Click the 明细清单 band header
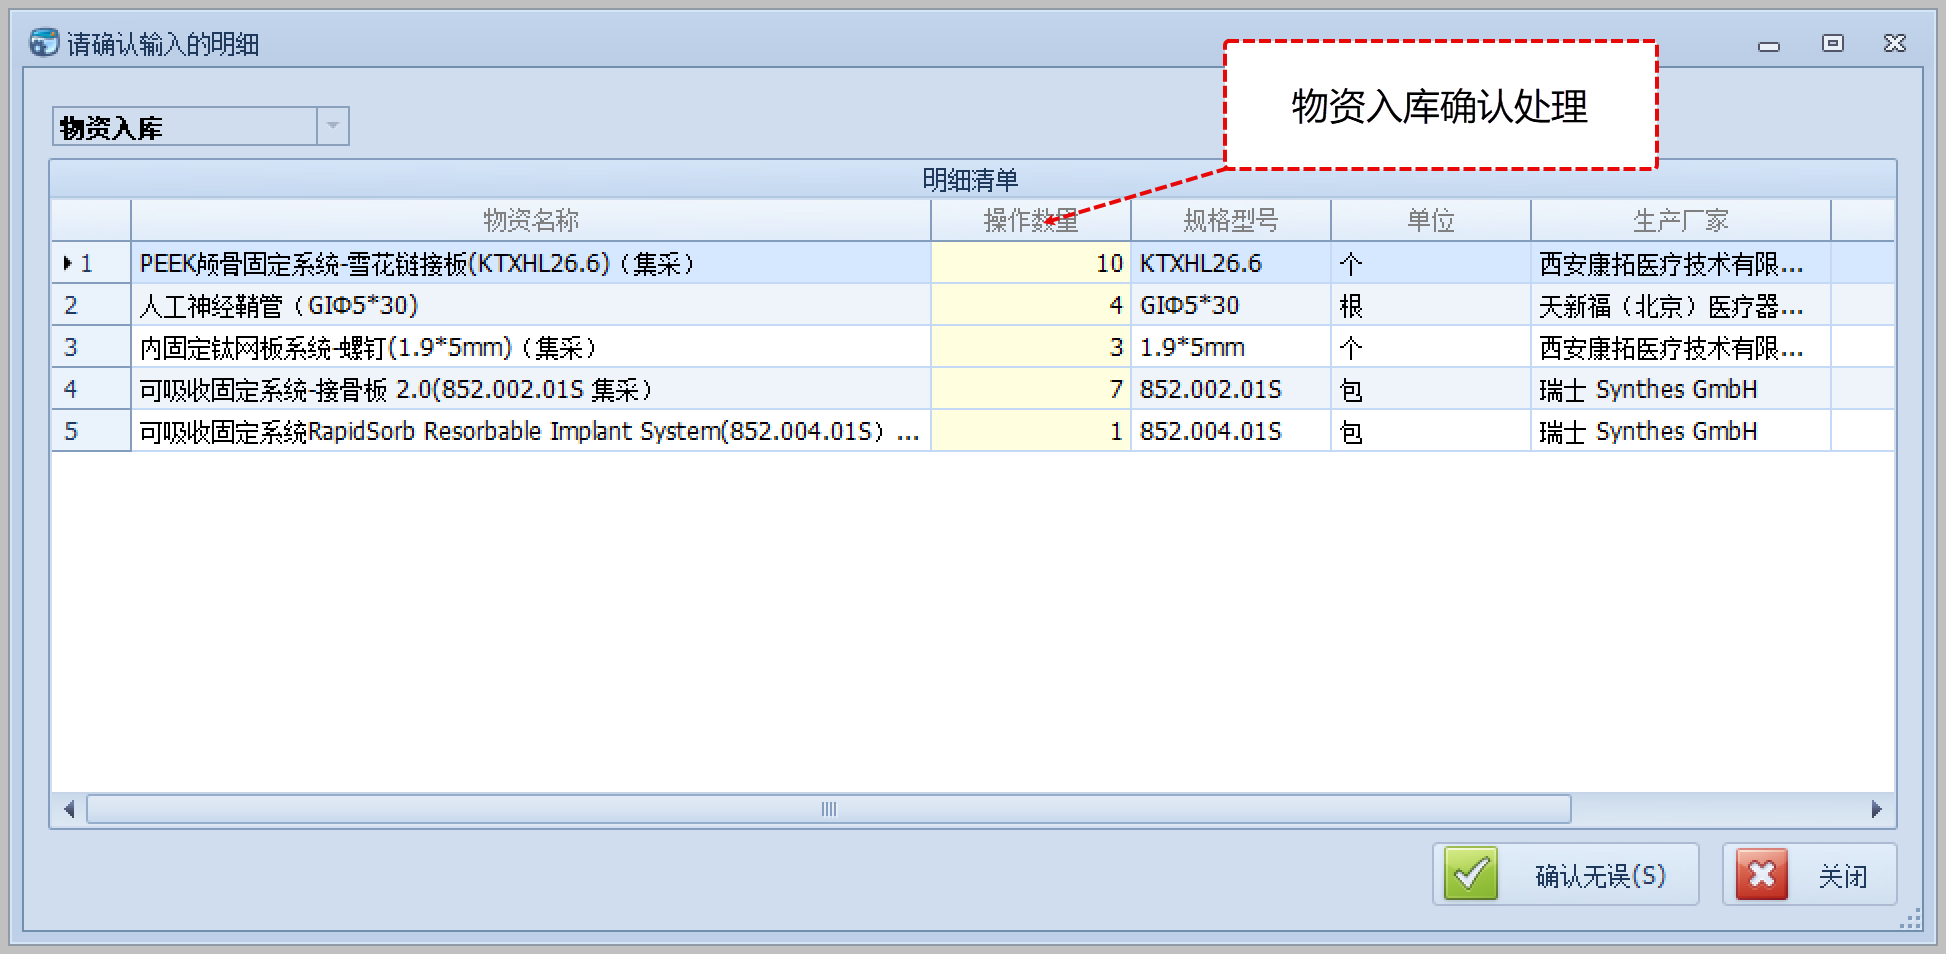Screen dimensions: 1946x954 [x=972, y=180]
